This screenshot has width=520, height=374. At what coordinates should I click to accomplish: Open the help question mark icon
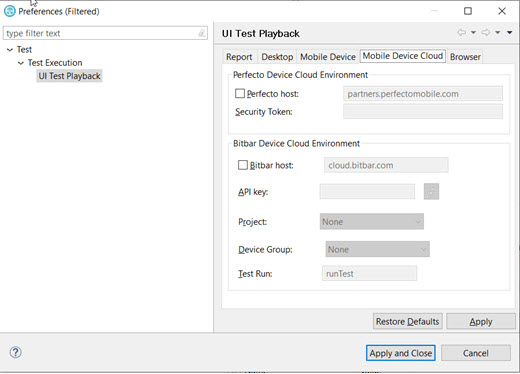15,352
